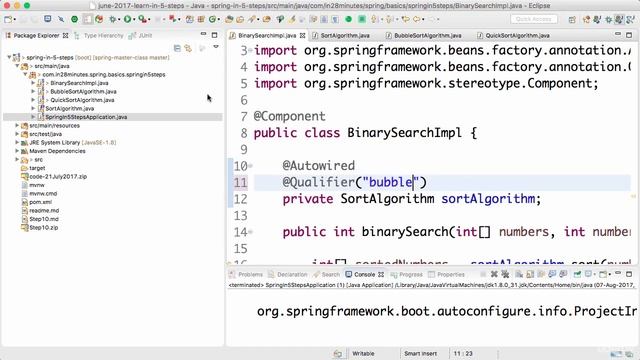Collapse the src/main/java folder node
The height and width of the screenshot is (360, 640).
17,66
